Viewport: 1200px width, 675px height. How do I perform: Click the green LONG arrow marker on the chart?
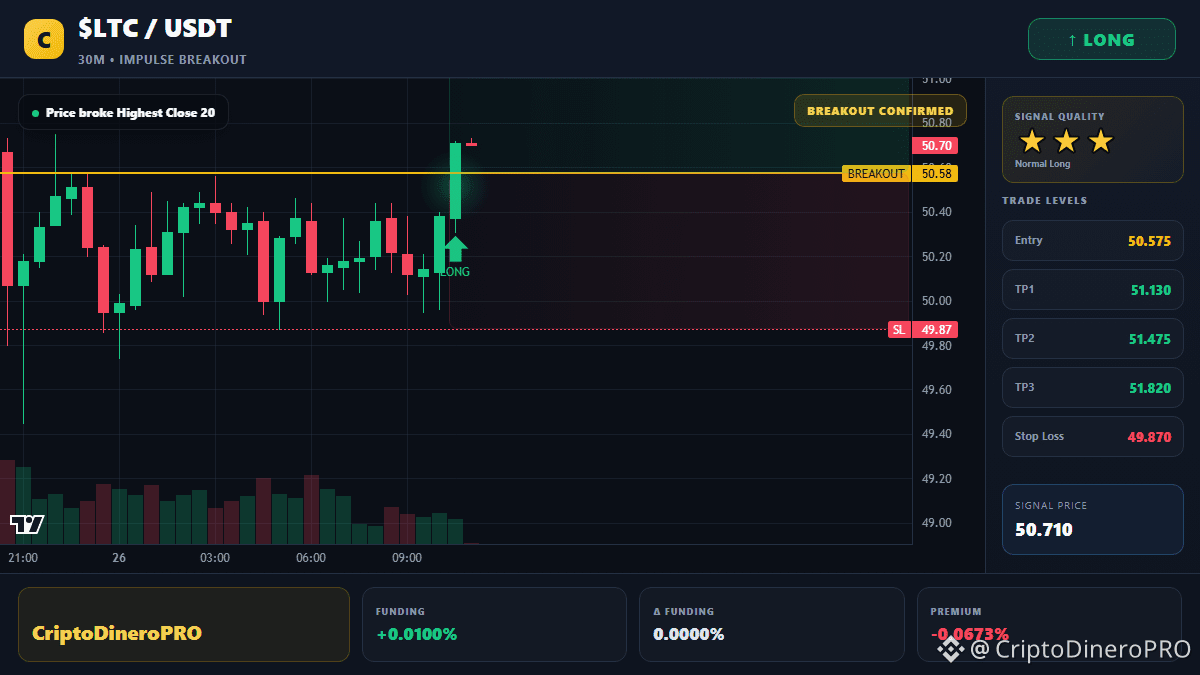point(455,249)
